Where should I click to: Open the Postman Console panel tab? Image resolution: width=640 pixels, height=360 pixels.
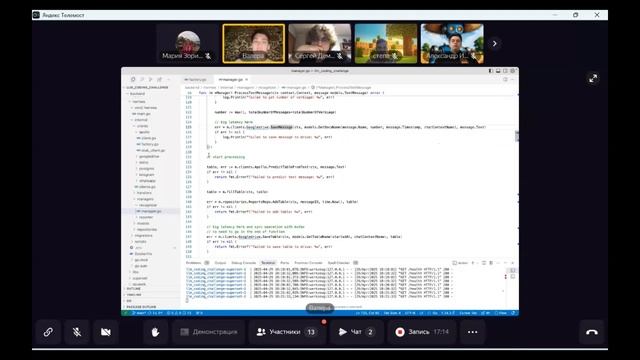[x=308, y=263]
